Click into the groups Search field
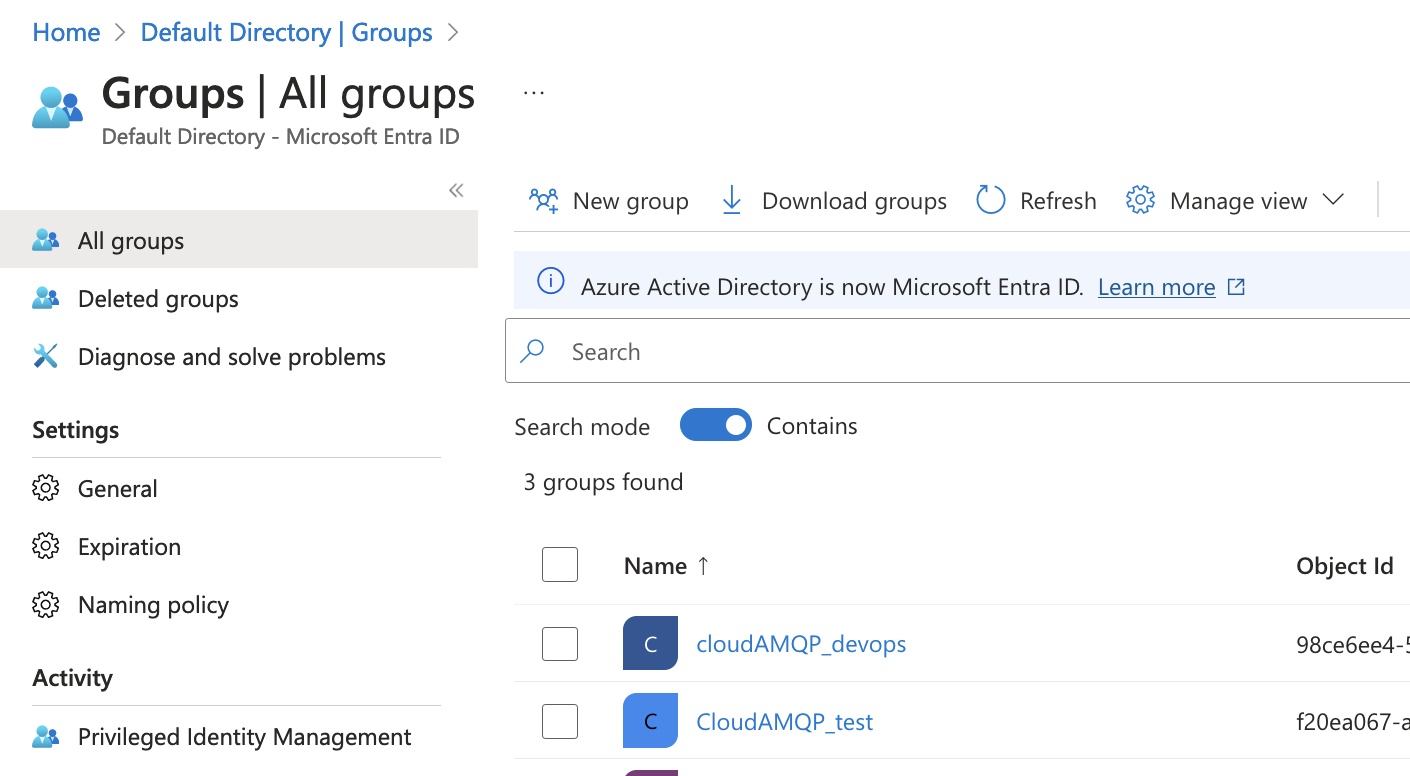1410x776 pixels. (x=958, y=351)
